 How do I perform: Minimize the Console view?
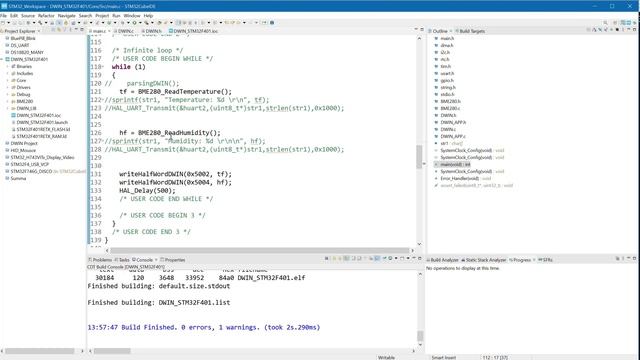pos(414,258)
